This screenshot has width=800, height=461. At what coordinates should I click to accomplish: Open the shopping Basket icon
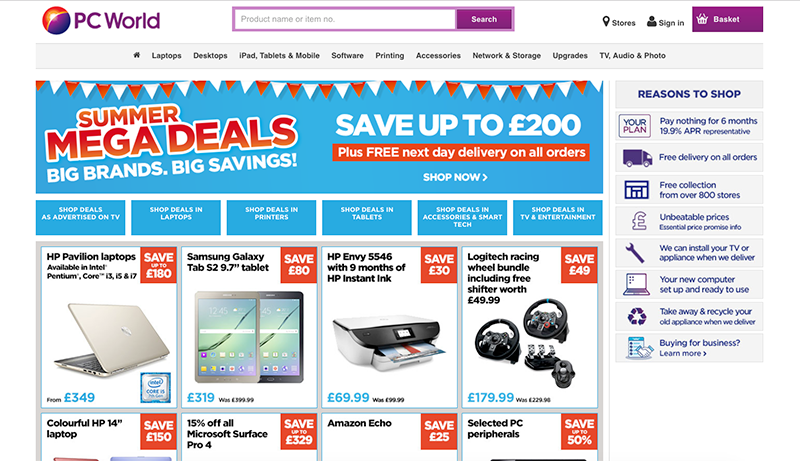click(x=702, y=19)
